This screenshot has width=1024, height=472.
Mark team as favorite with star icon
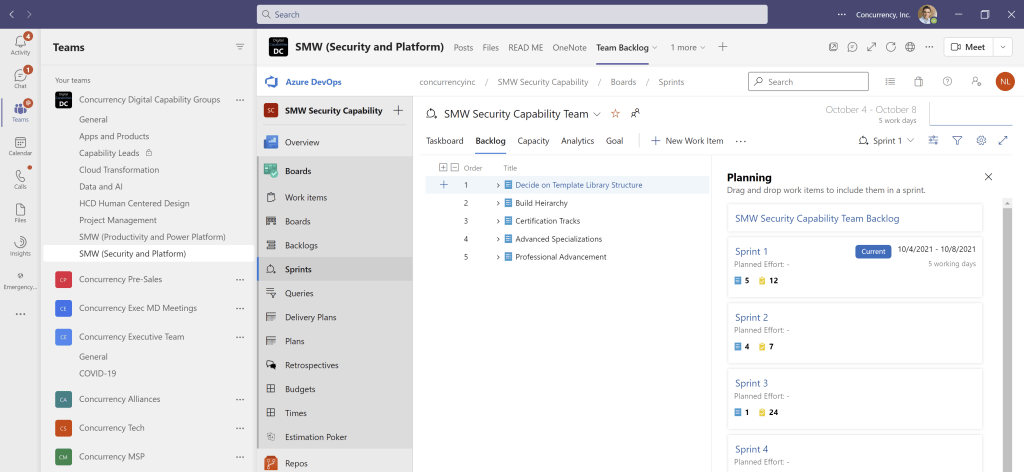click(615, 114)
